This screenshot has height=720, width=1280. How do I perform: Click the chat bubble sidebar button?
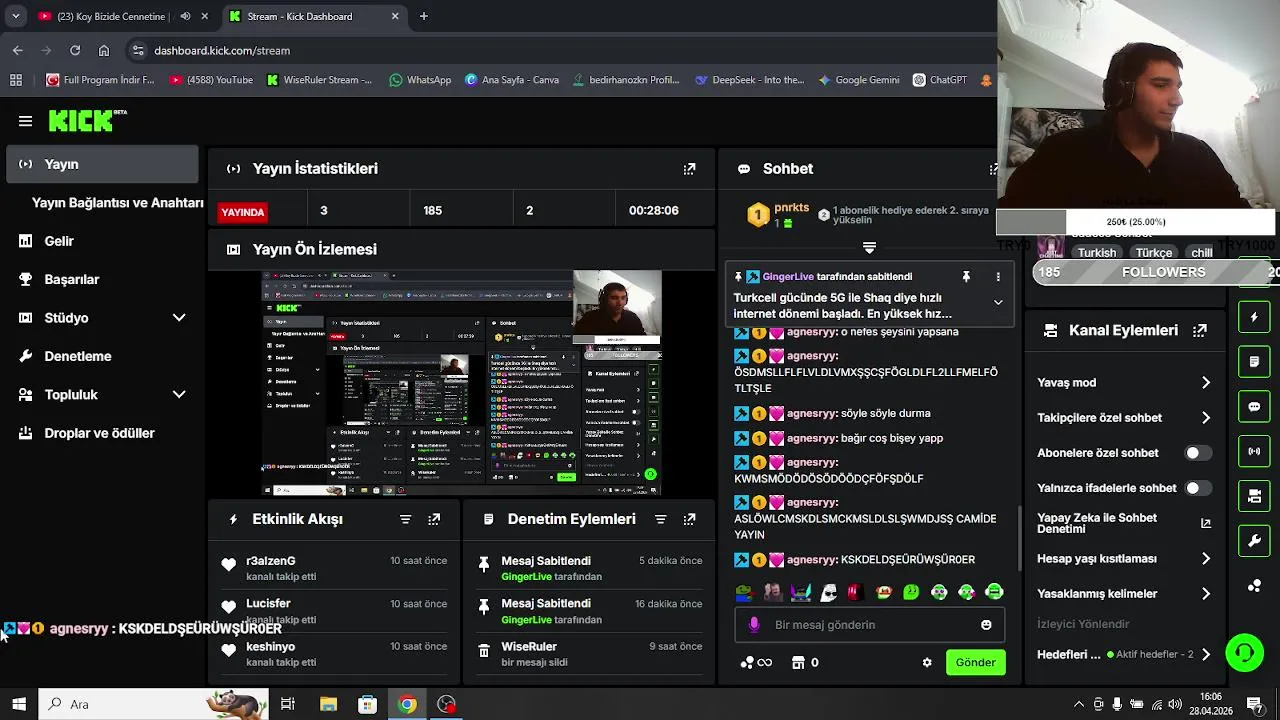tap(1254, 407)
